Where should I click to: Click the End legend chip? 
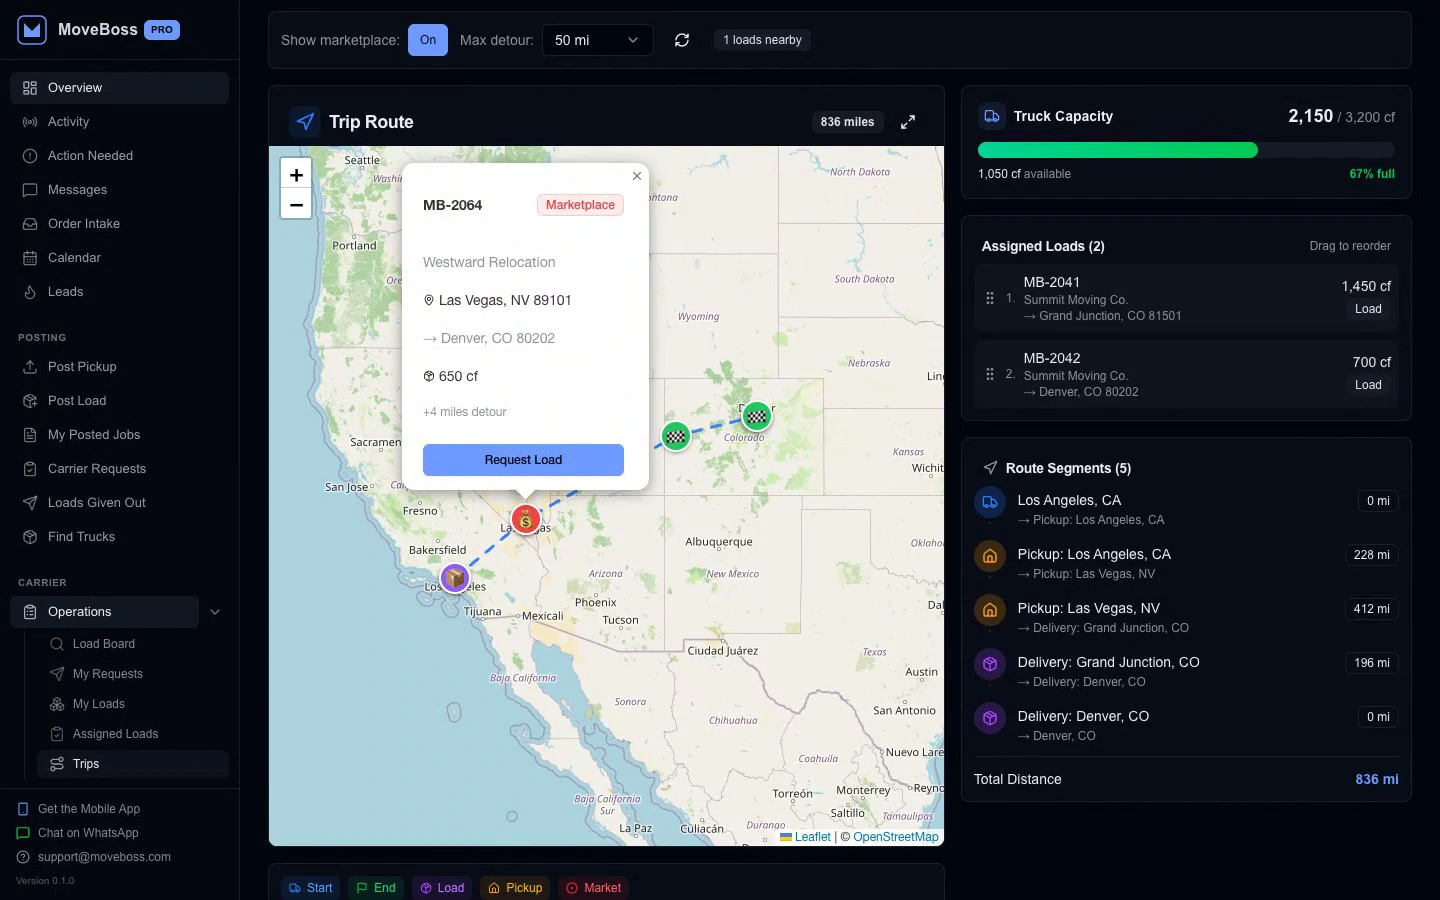(377, 888)
